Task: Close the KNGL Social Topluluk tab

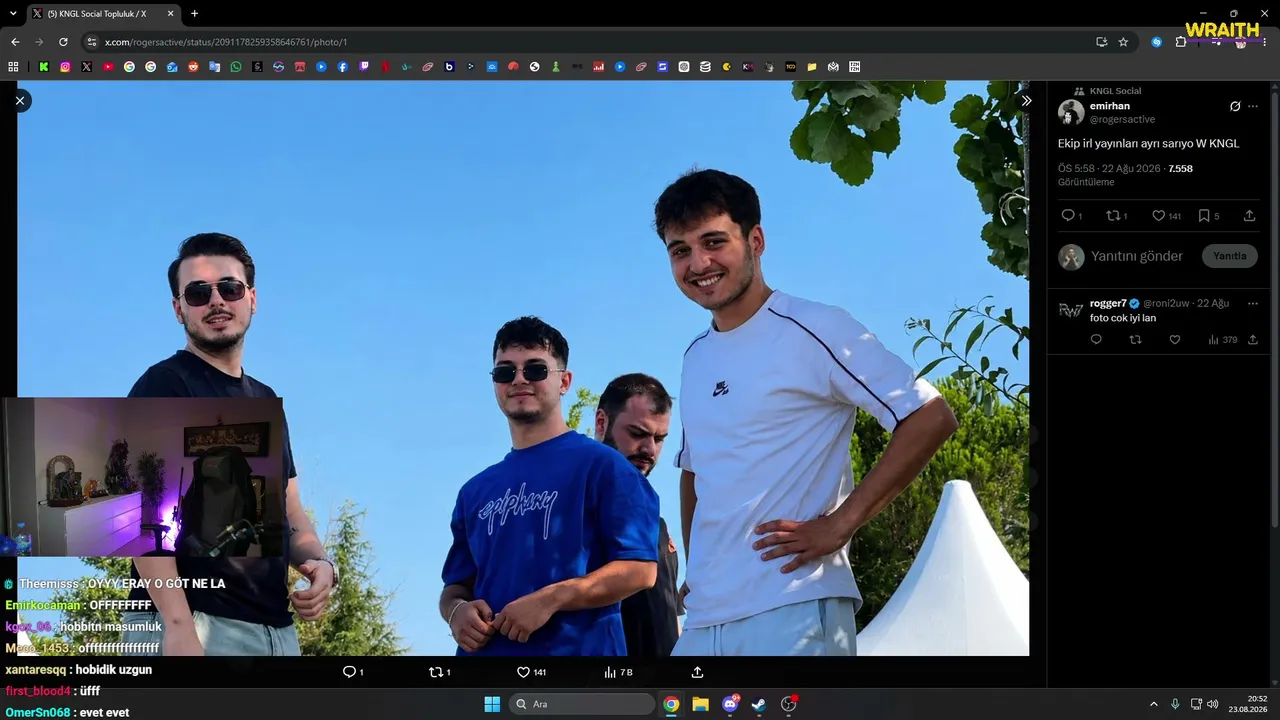Action: coord(169,14)
